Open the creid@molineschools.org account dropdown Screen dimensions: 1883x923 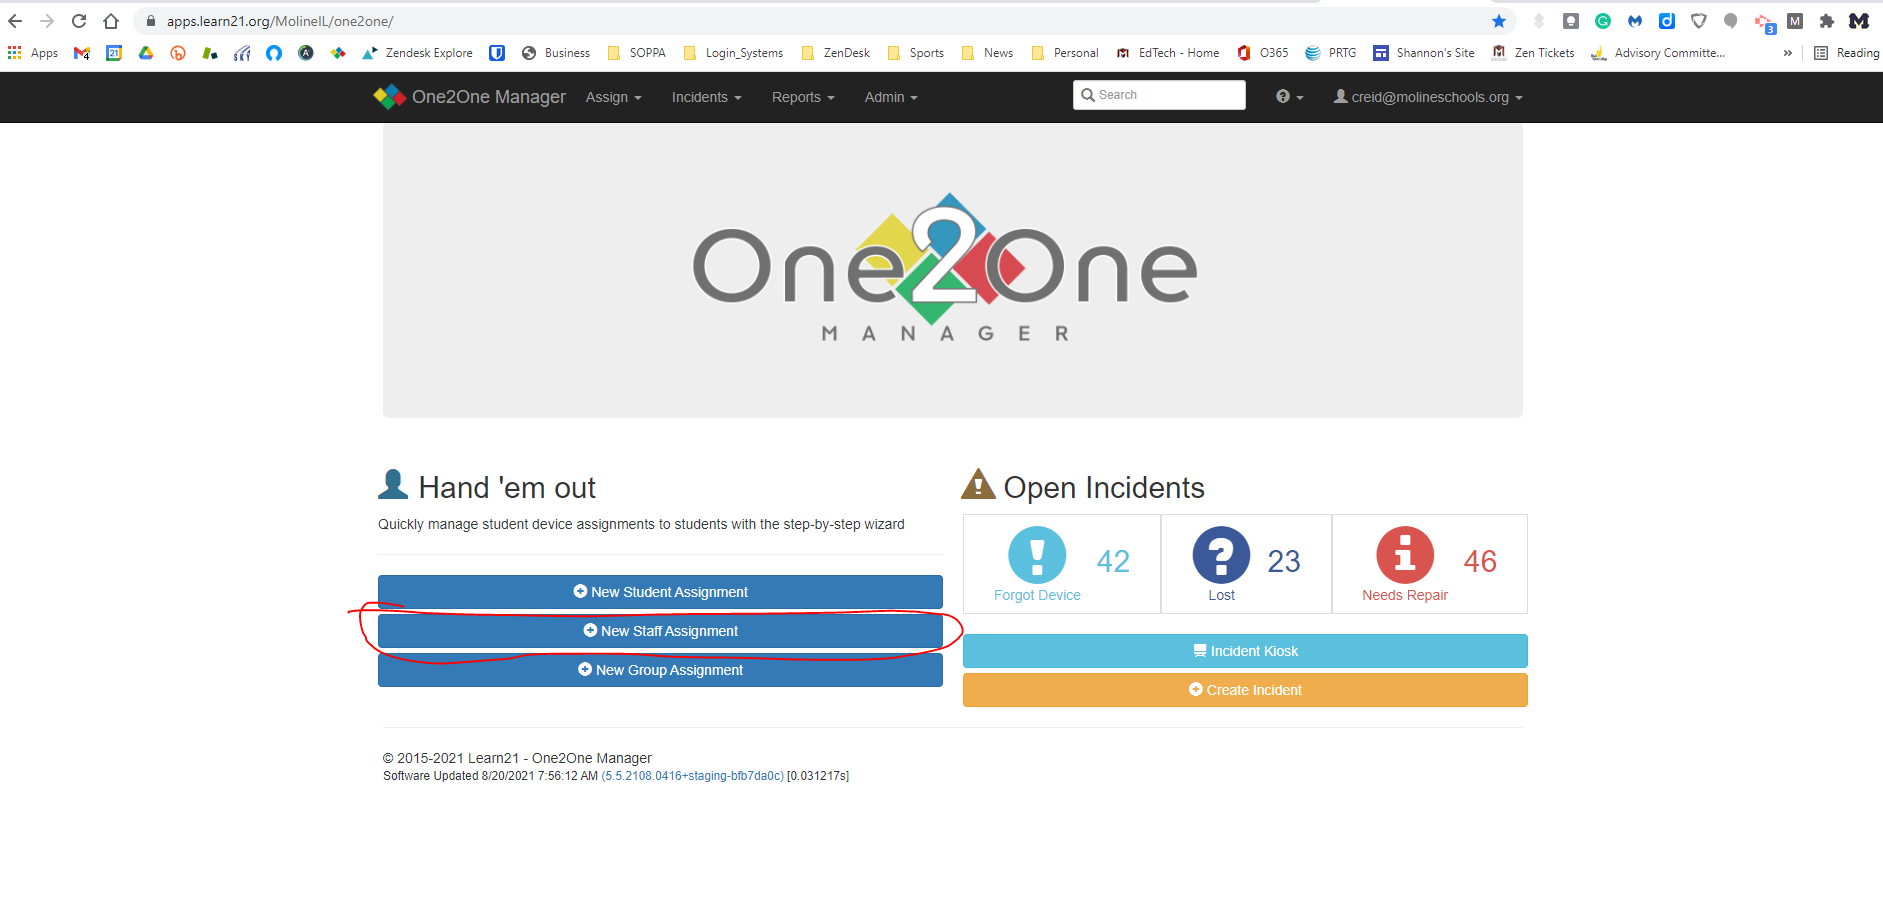click(x=1428, y=97)
